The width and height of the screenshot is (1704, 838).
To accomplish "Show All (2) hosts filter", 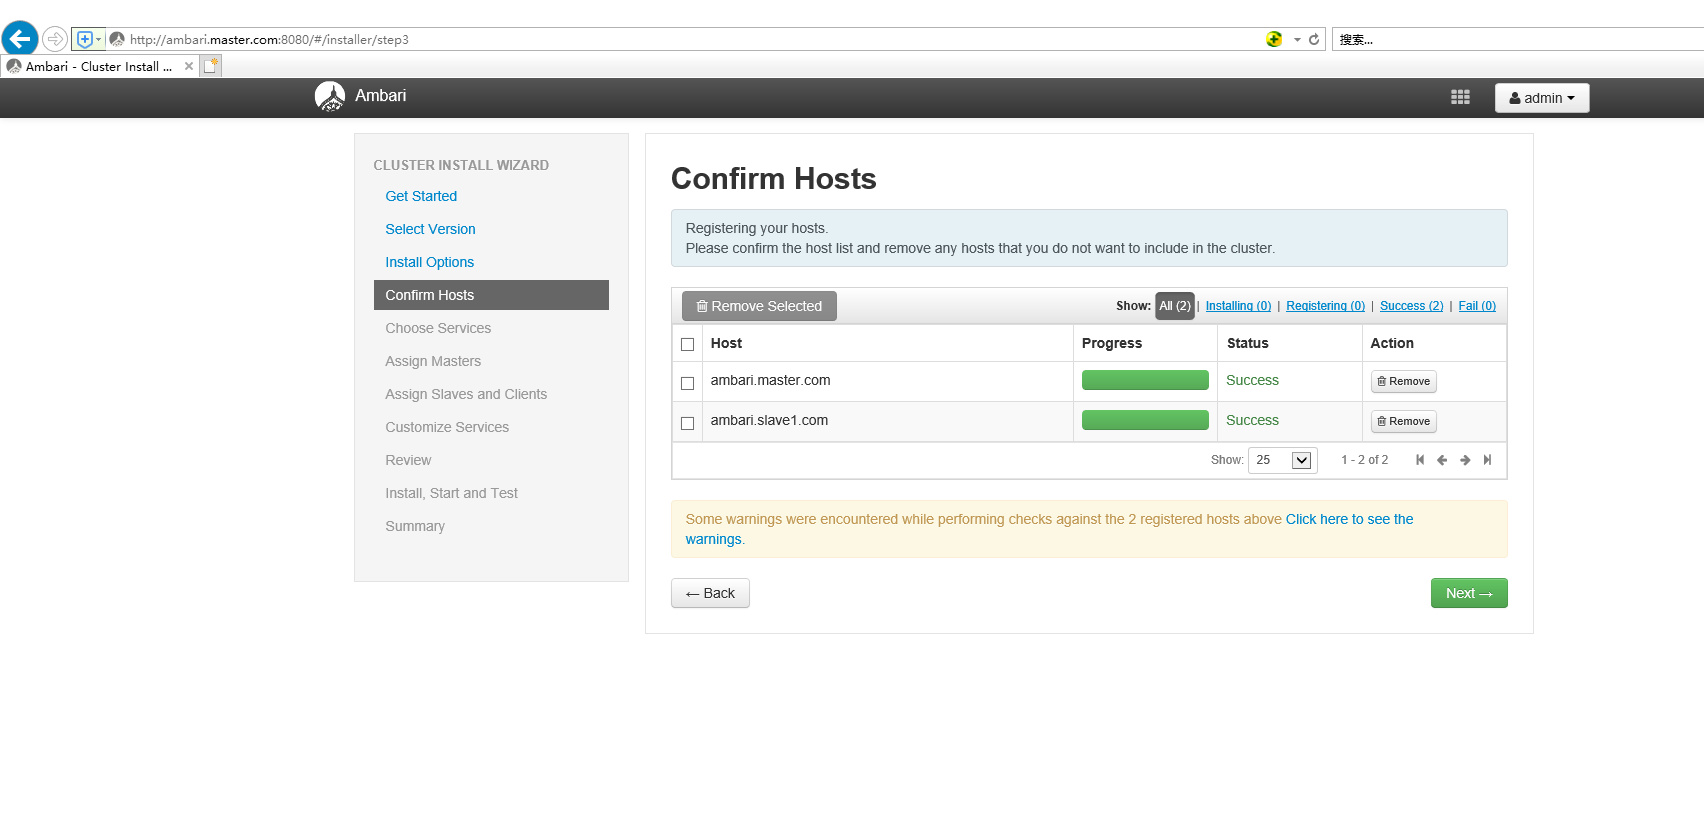I will click(1175, 306).
